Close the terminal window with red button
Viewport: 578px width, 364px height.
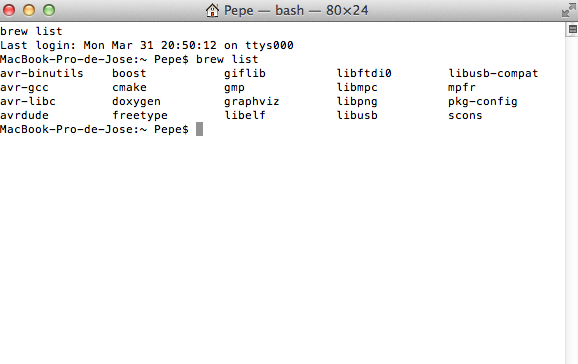pyautogui.click(x=9, y=10)
